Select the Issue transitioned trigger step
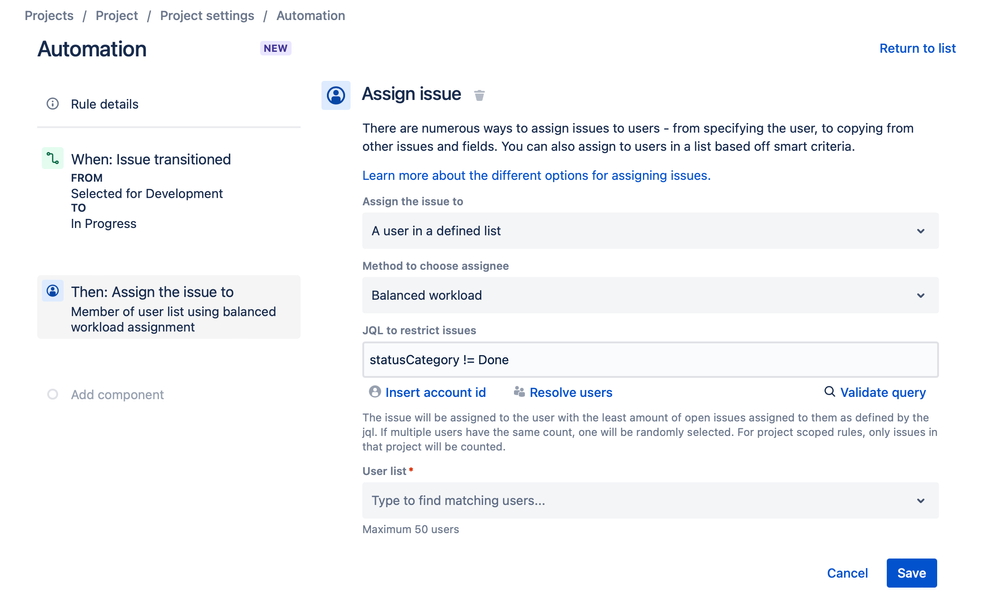This screenshot has width=998, height=604. point(150,159)
